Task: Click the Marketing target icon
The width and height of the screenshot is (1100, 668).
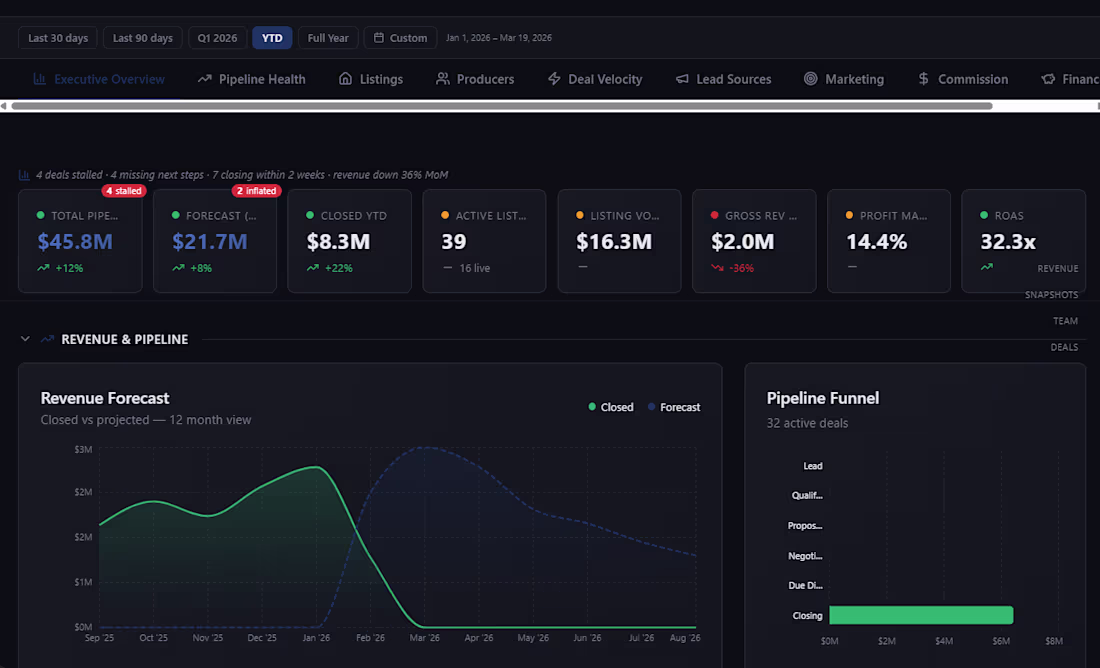Action: (x=810, y=78)
